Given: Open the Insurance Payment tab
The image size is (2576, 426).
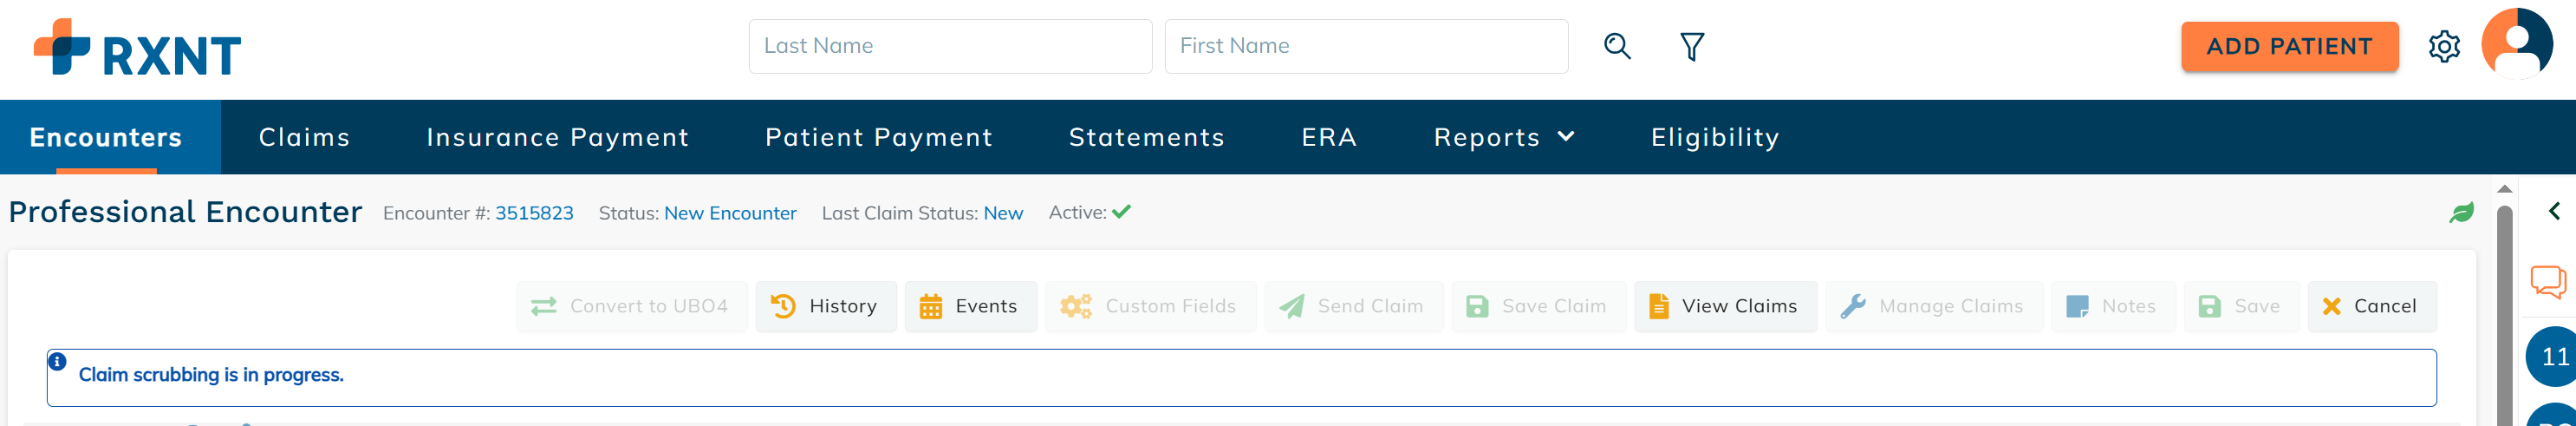Looking at the screenshot, I should point(557,137).
